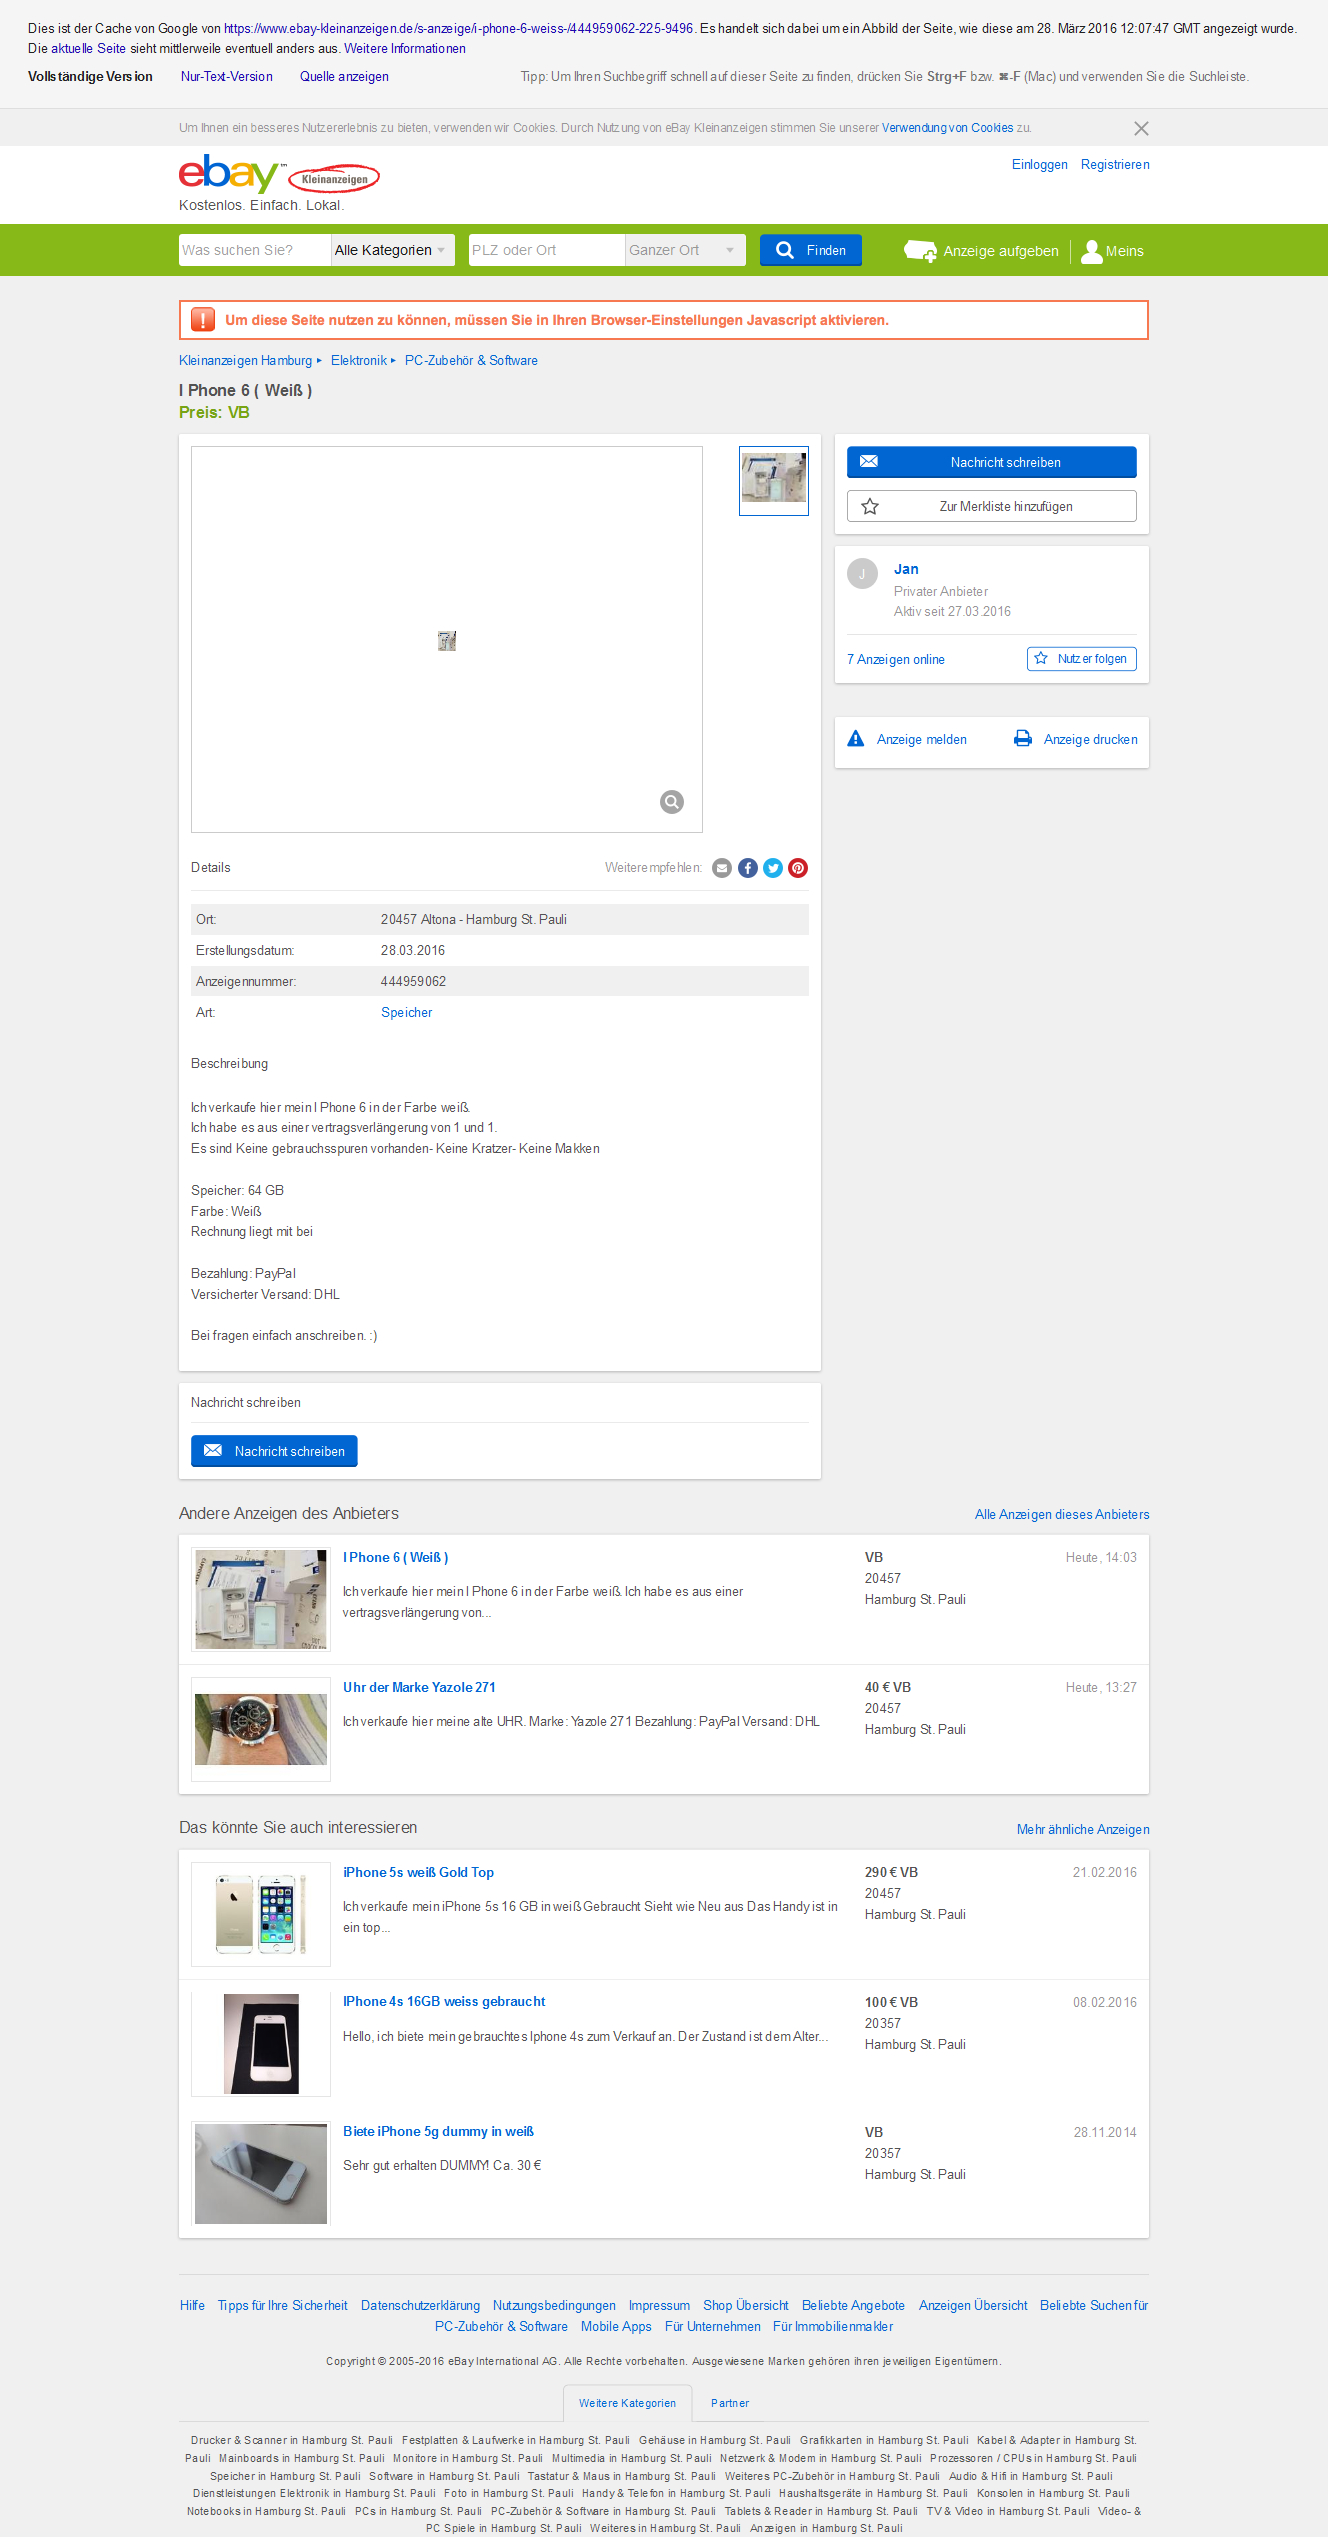Click the printer icon for Anzeige drucken
1328x2537 pixels.
1023,739
